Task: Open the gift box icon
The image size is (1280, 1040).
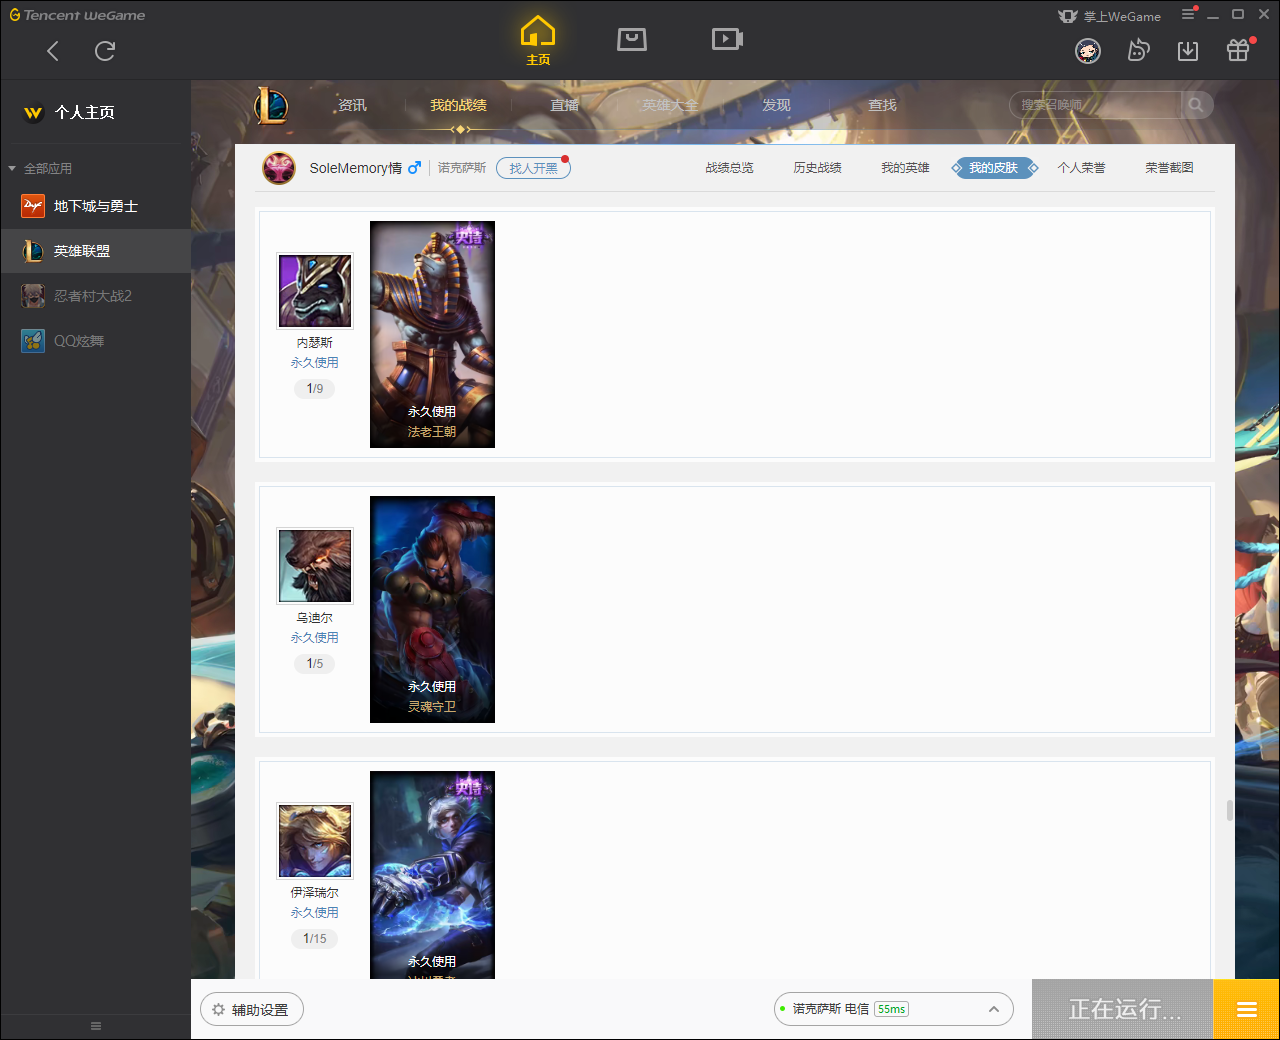Action: tap(1239, 49)
